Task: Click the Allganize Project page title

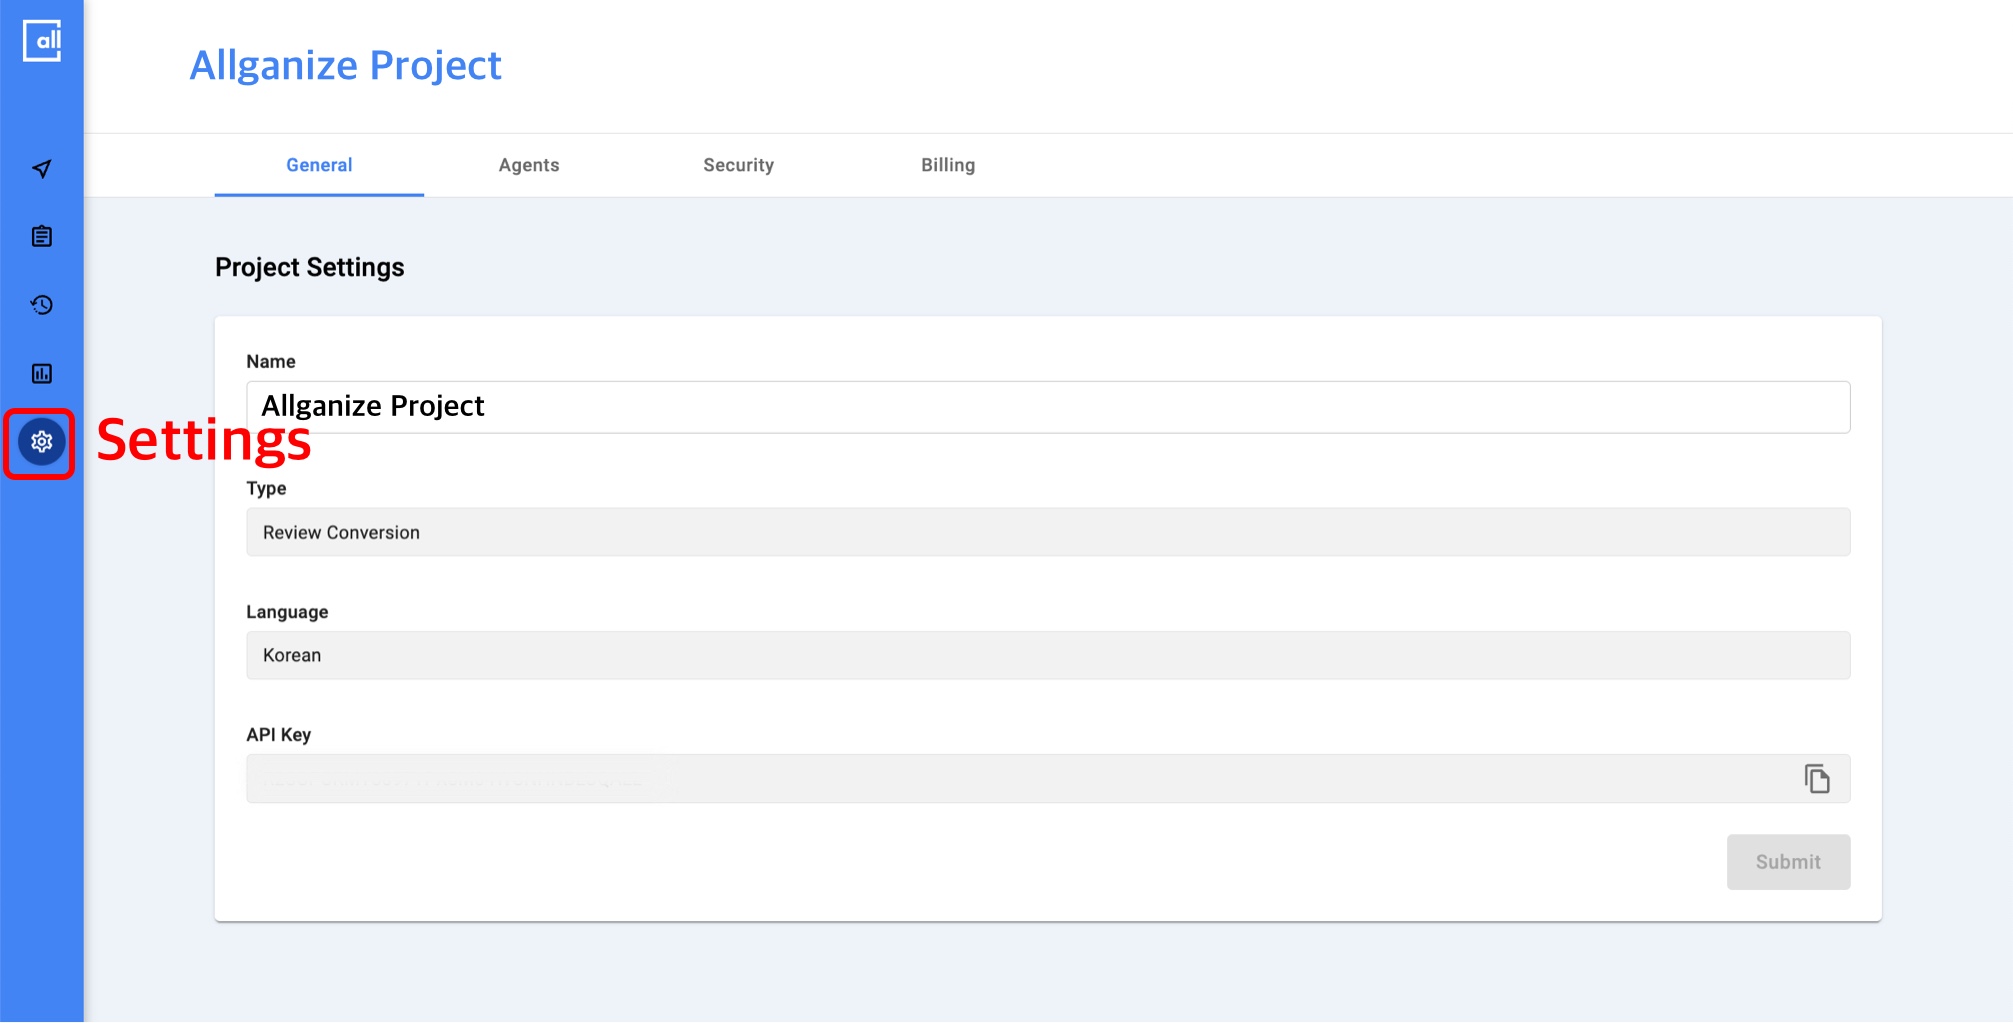Action: 345,66
